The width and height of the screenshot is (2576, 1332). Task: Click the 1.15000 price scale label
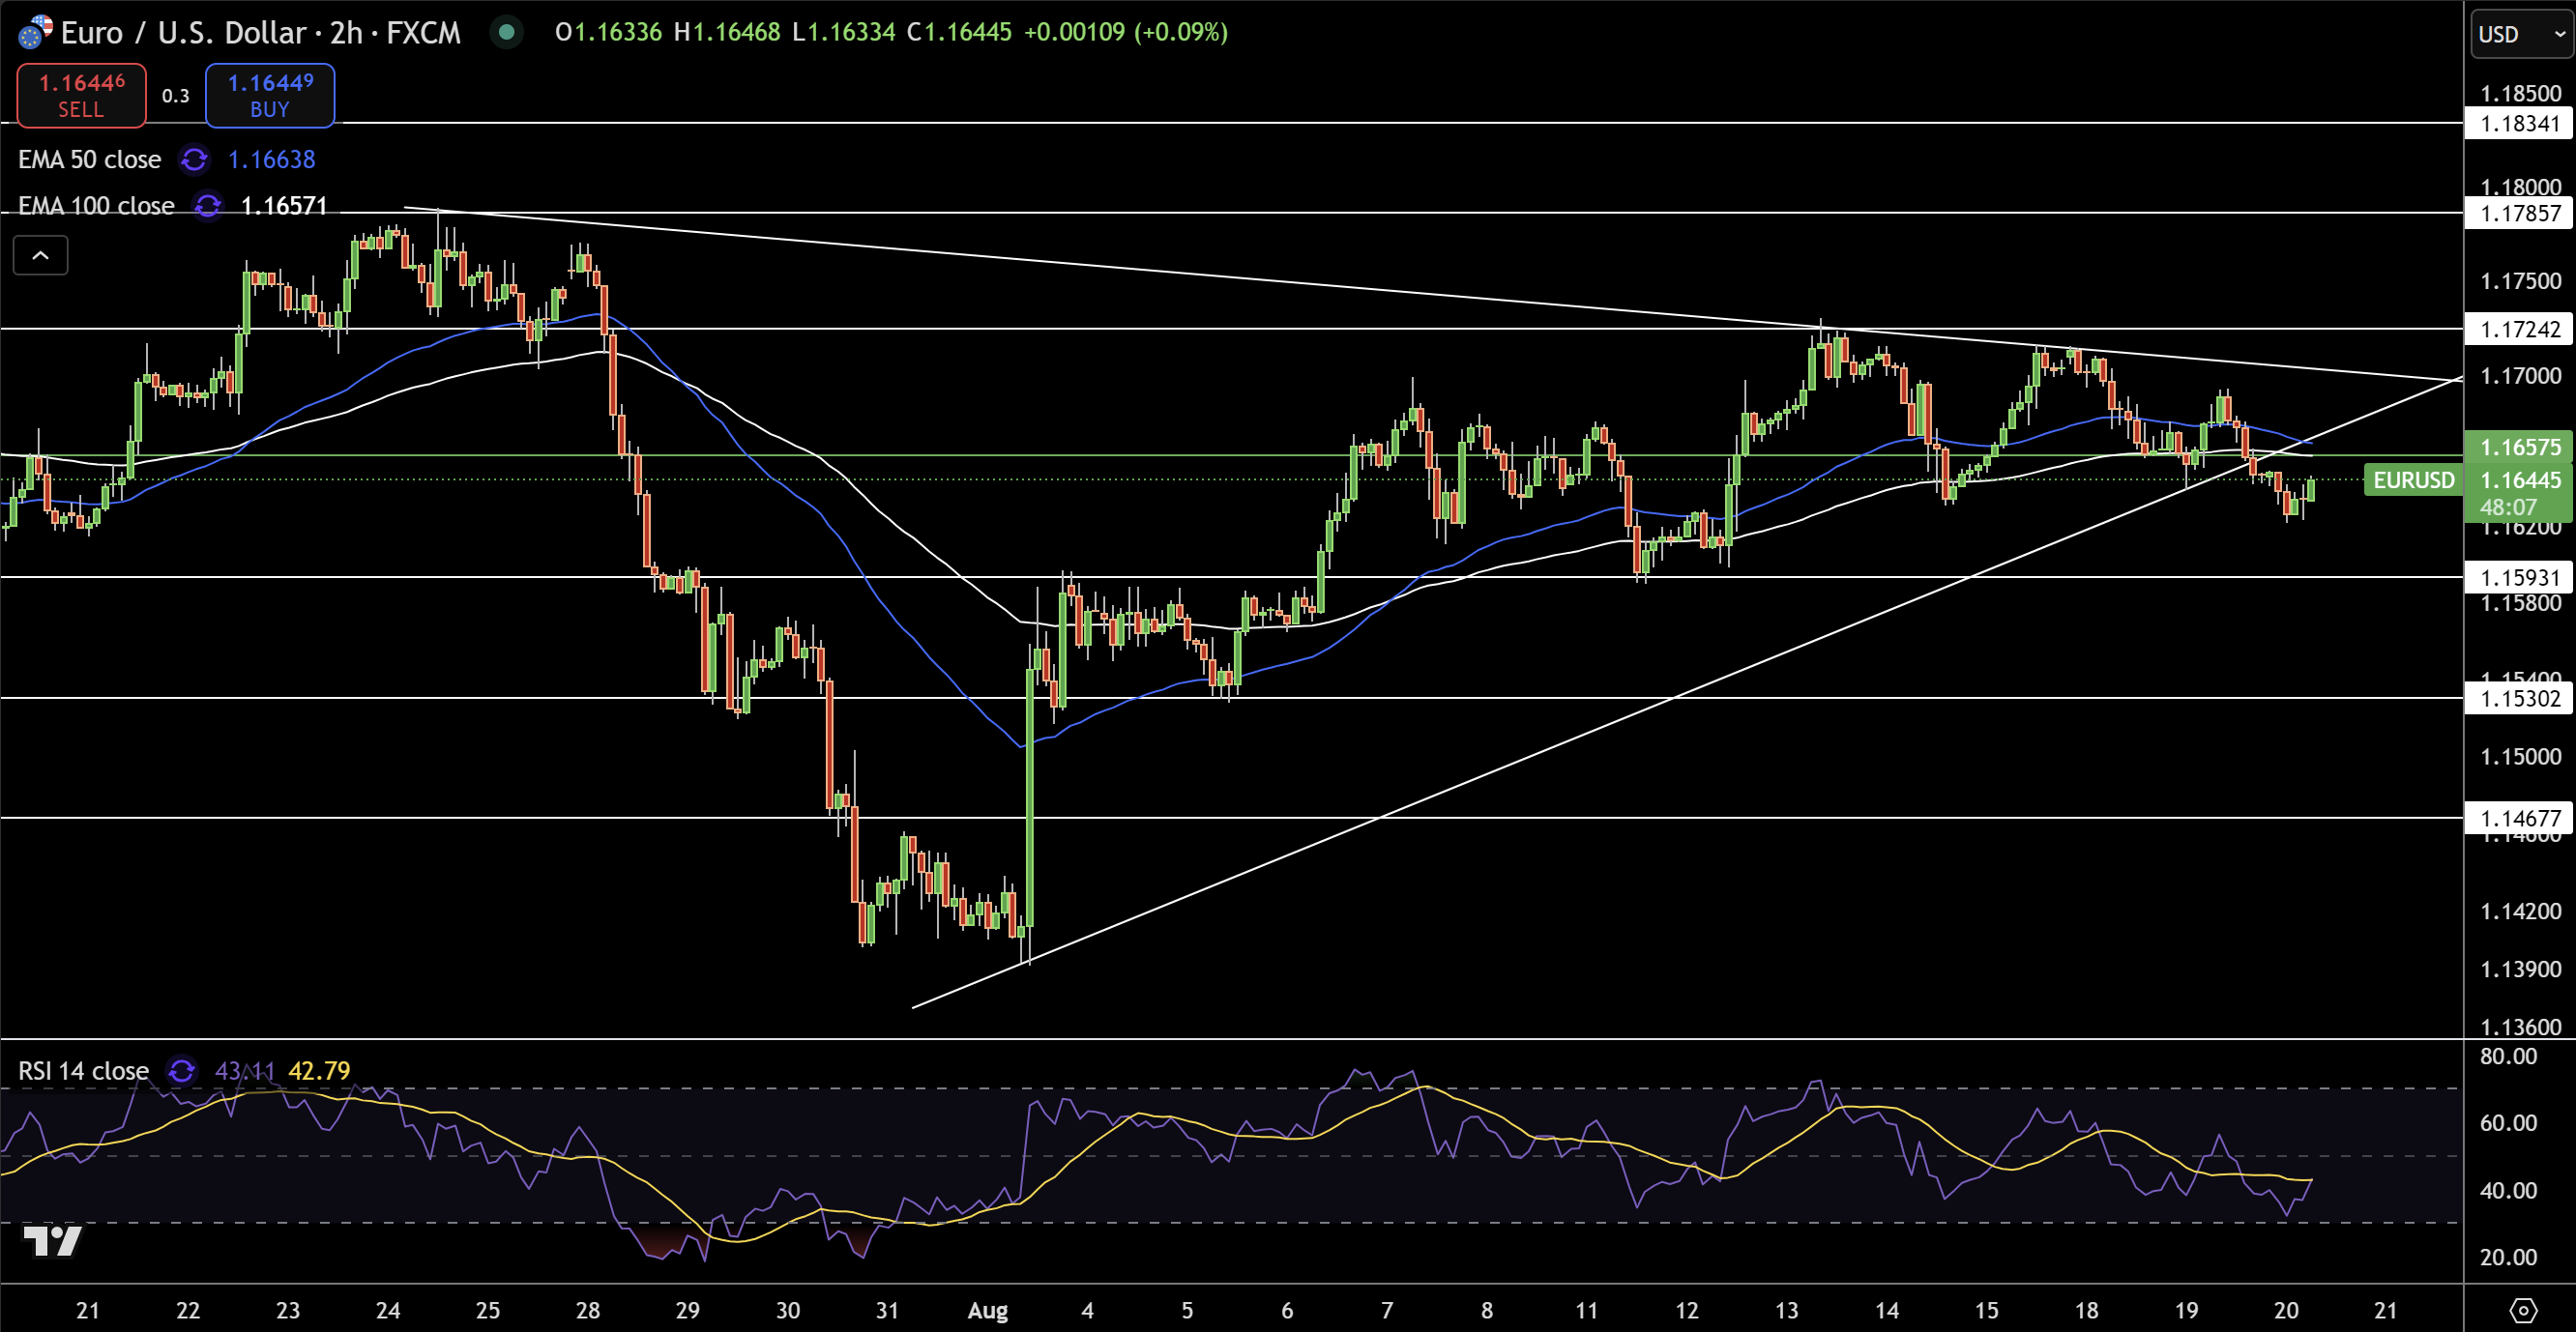coord(2521,756)
